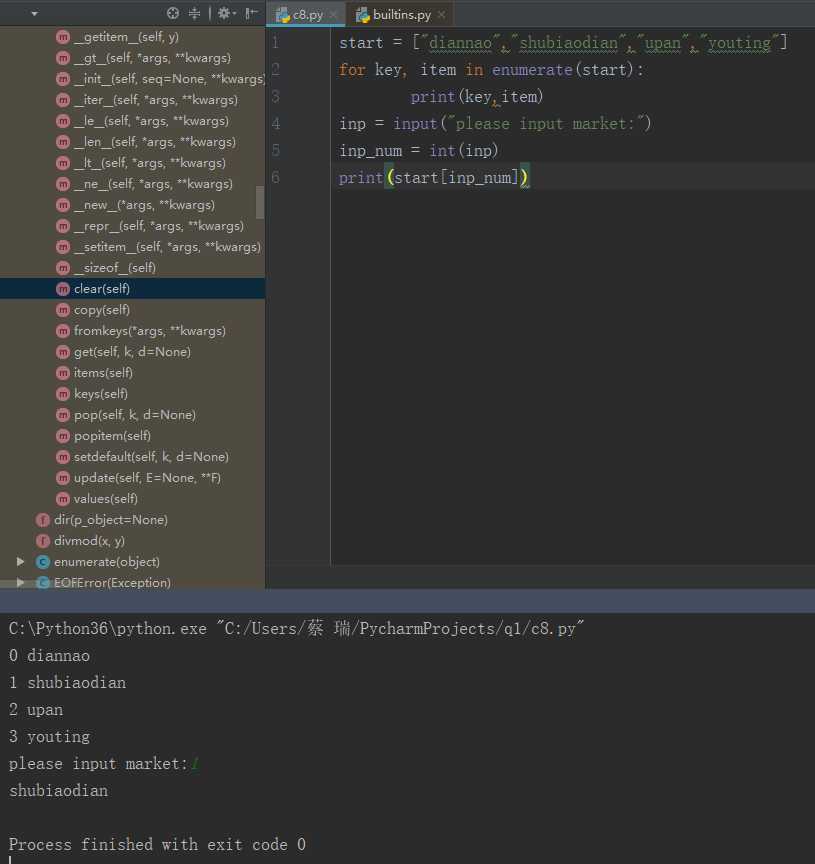Click the method icon next to values(self)
815x864 pixels.
pyautogui.click(x=63, y=499)
